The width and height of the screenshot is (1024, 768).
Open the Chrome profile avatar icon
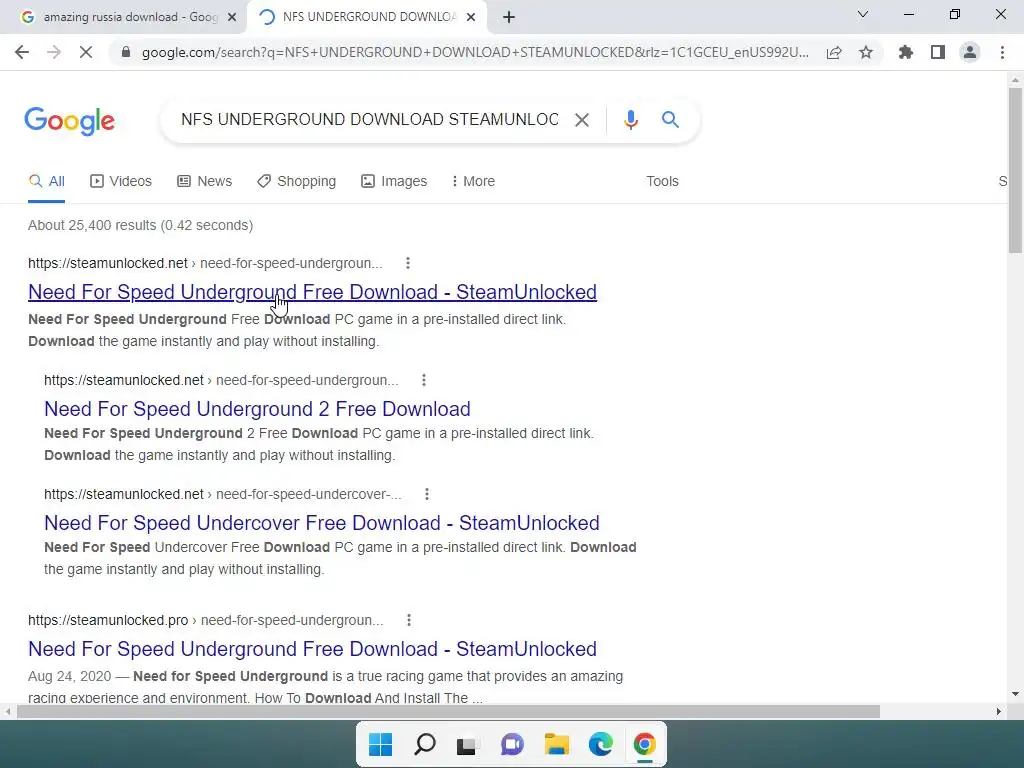(x=970, y=52)
